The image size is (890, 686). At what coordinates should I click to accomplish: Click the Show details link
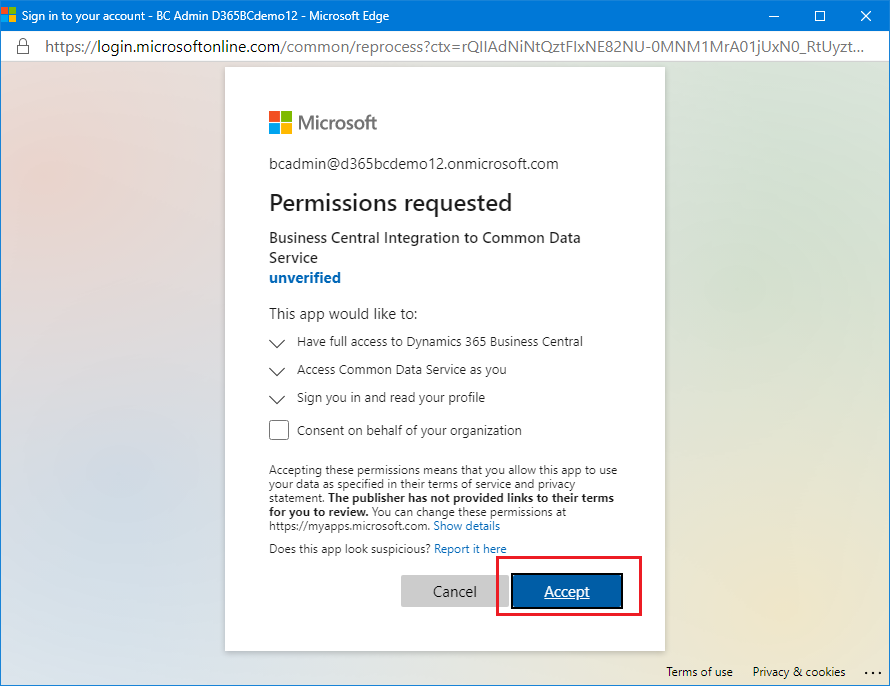click(x=467, y=526)
